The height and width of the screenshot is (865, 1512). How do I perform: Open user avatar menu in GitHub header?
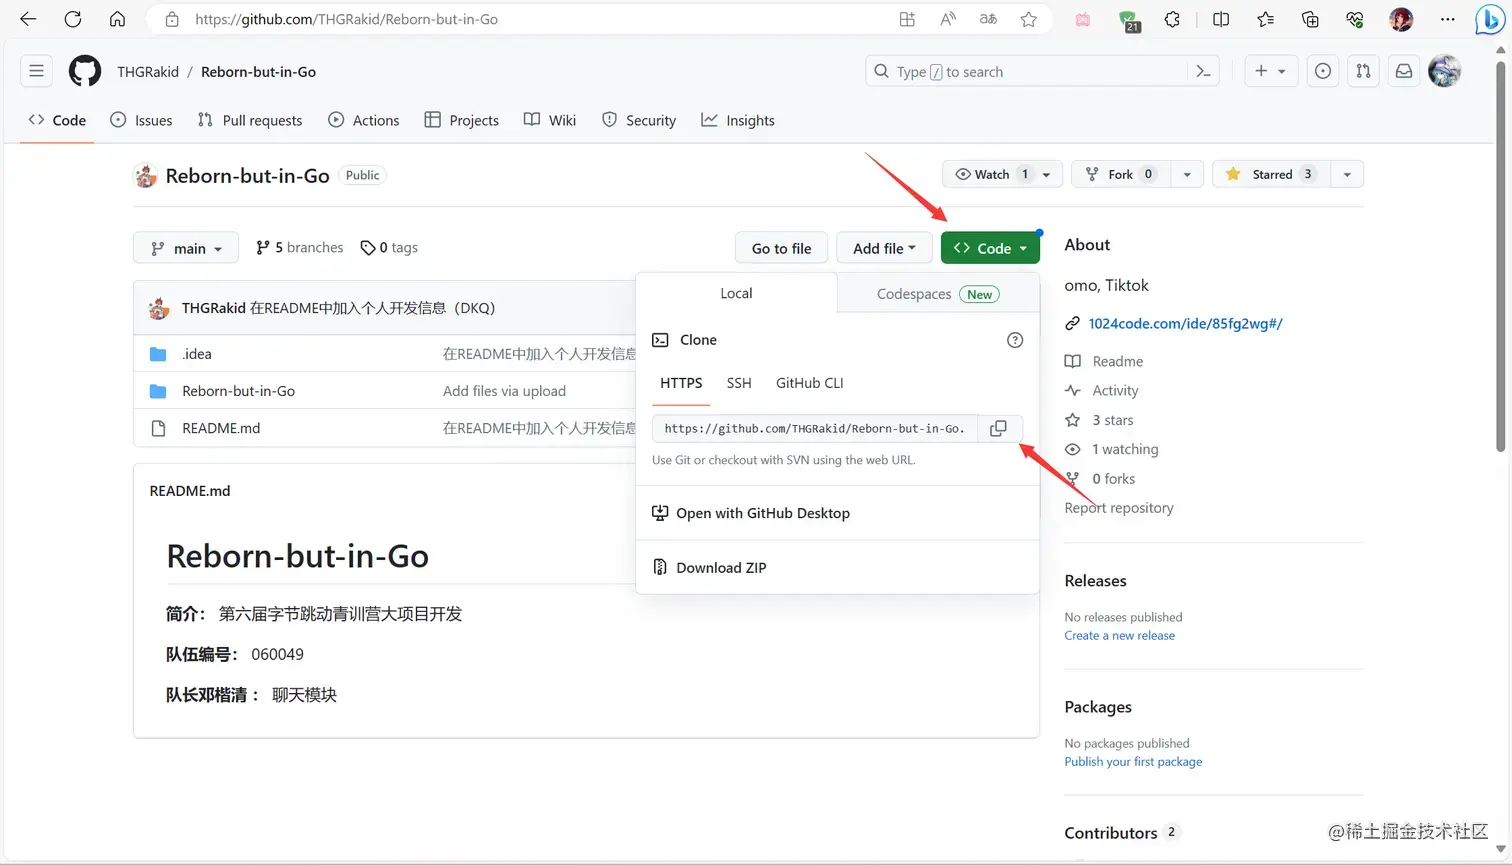(x=1445, y=71)
